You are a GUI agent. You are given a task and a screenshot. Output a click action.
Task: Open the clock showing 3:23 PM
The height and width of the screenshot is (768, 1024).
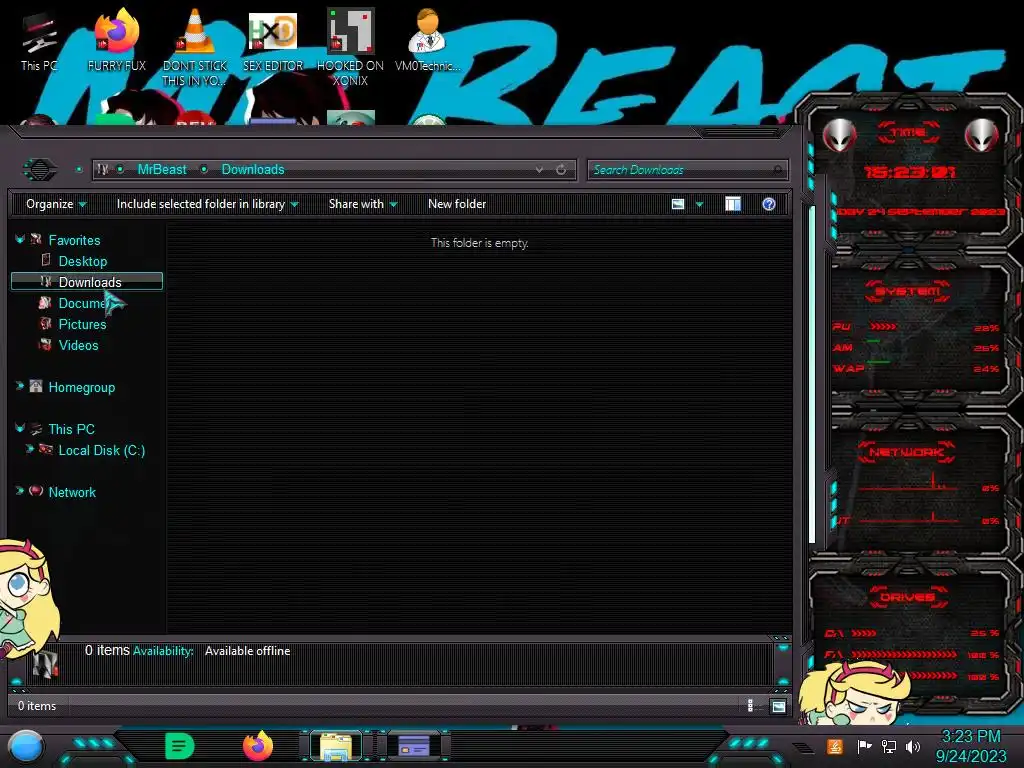971,746
